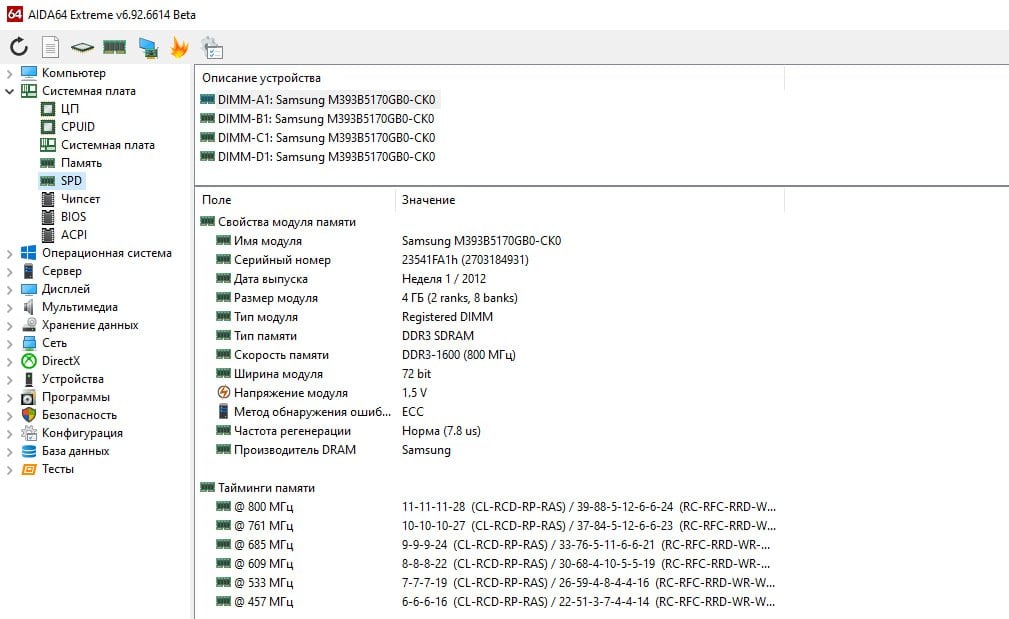Click the AIDA64 logo in title bar

(x=14, y=14)
